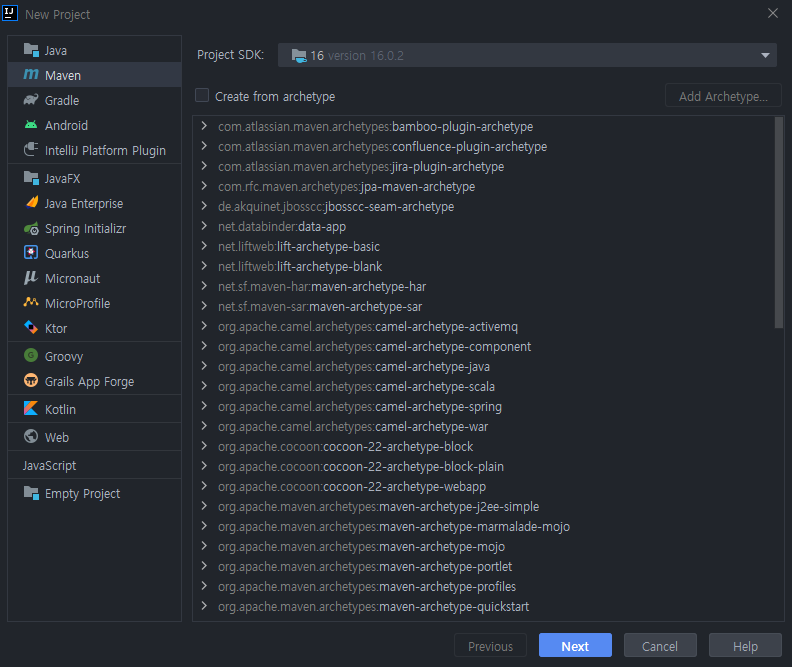Choose Empty Project label in list

point(82,494)
